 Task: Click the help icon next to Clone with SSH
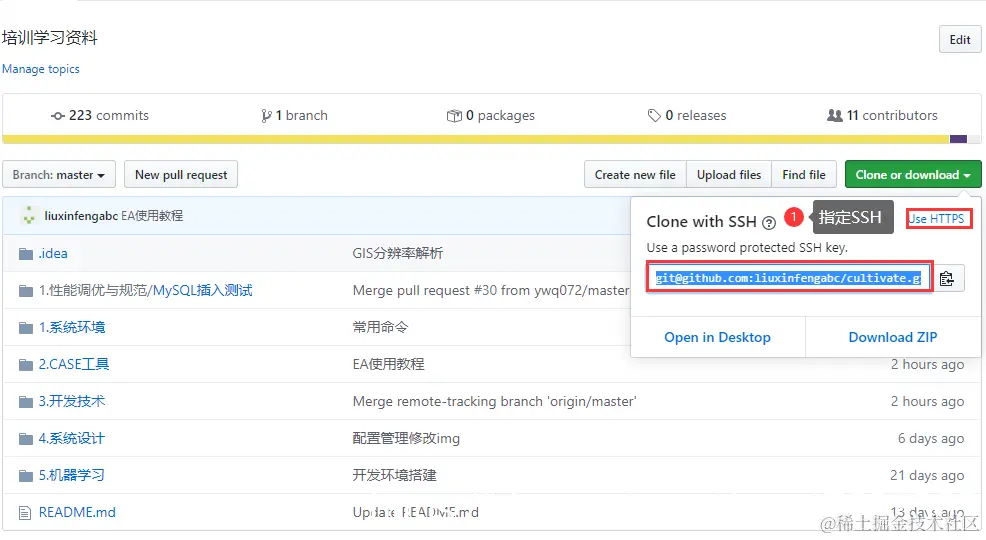click(x=768, y=223)
